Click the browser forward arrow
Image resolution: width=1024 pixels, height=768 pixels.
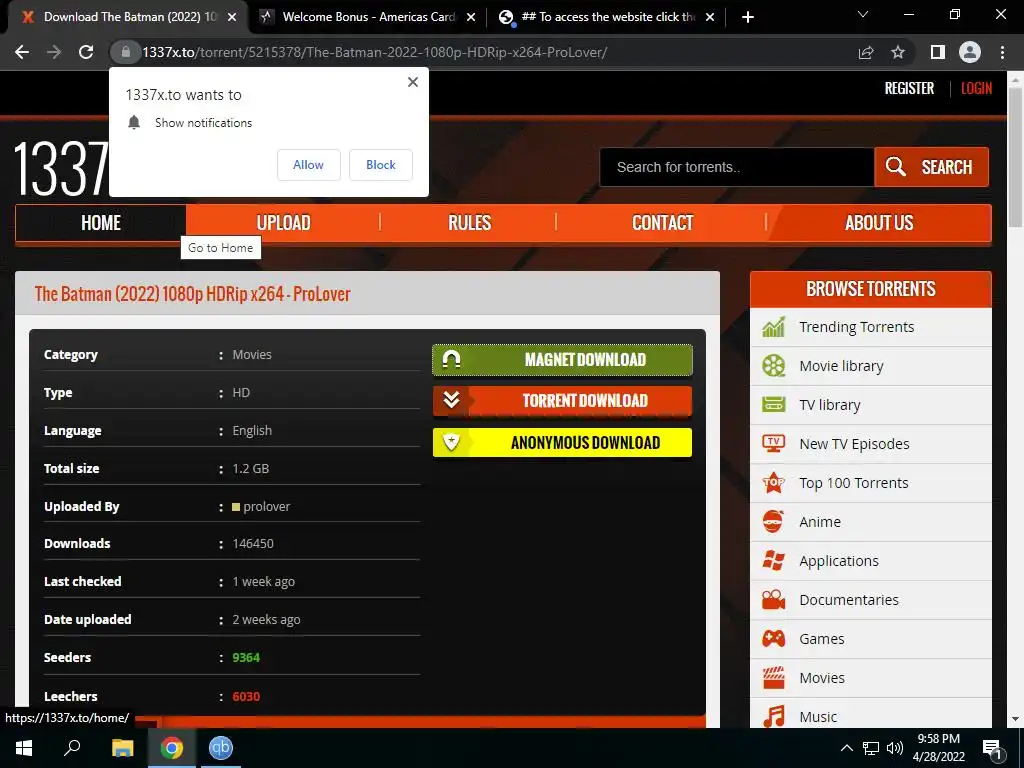point(54,52)
